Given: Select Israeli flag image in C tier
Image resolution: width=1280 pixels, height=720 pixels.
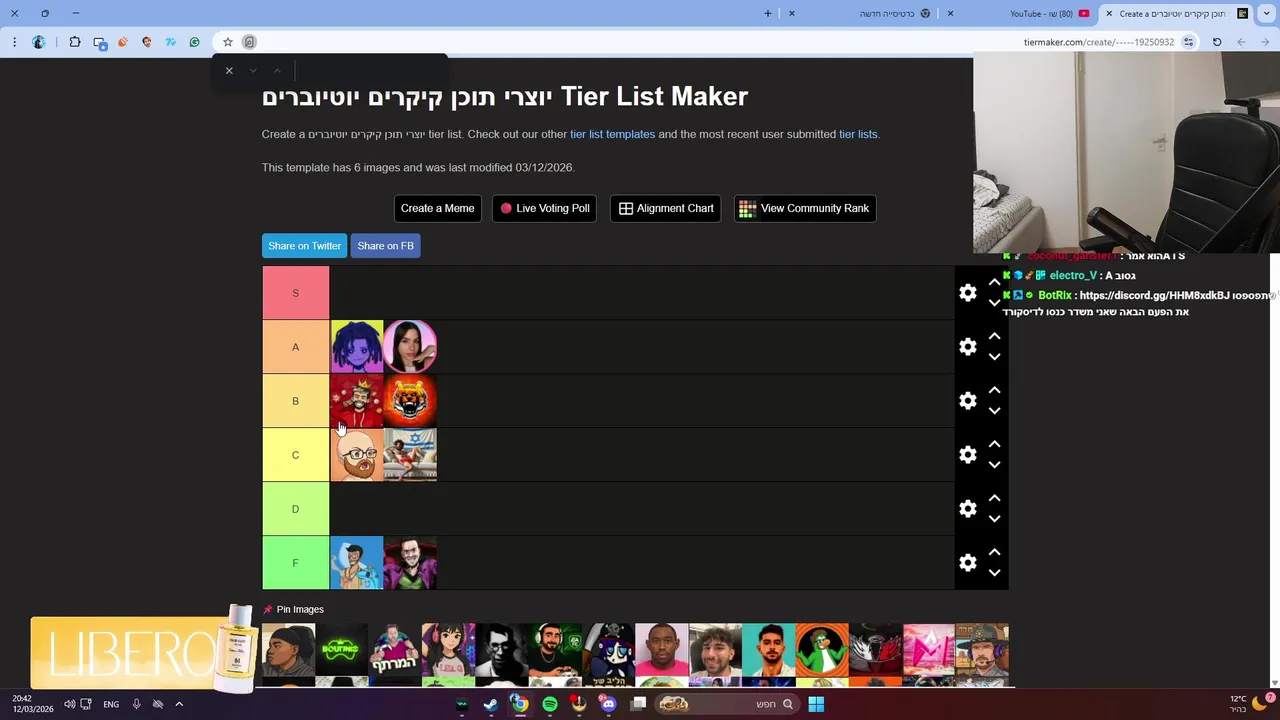Looking at the screenshot, I should [x=410, y=455].
